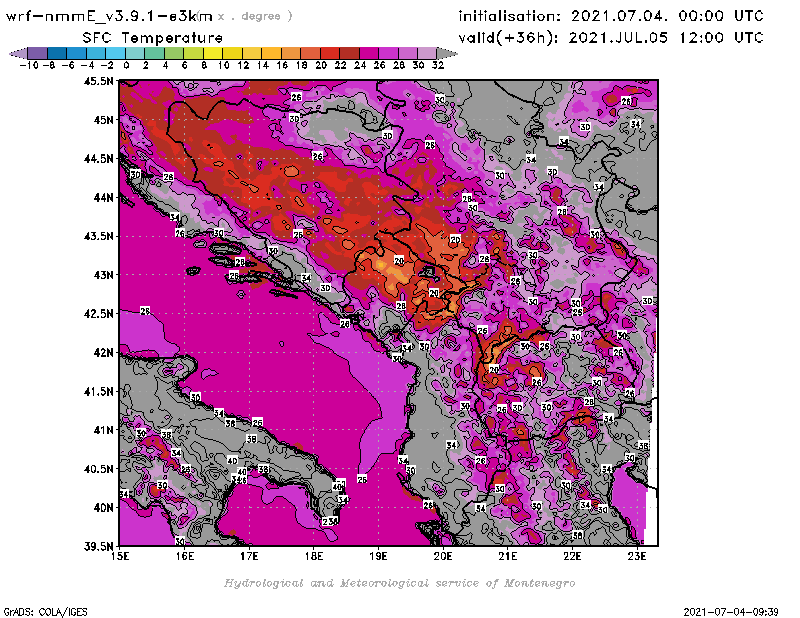Image resolution: width=800 pixels, height=618 pixels.
Task: Click the 40.5N latitude axis label
Action: point(98,469)
